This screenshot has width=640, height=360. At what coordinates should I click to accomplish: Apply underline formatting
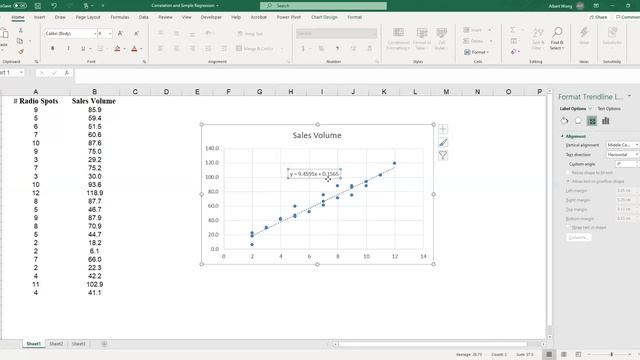(83, 49)
